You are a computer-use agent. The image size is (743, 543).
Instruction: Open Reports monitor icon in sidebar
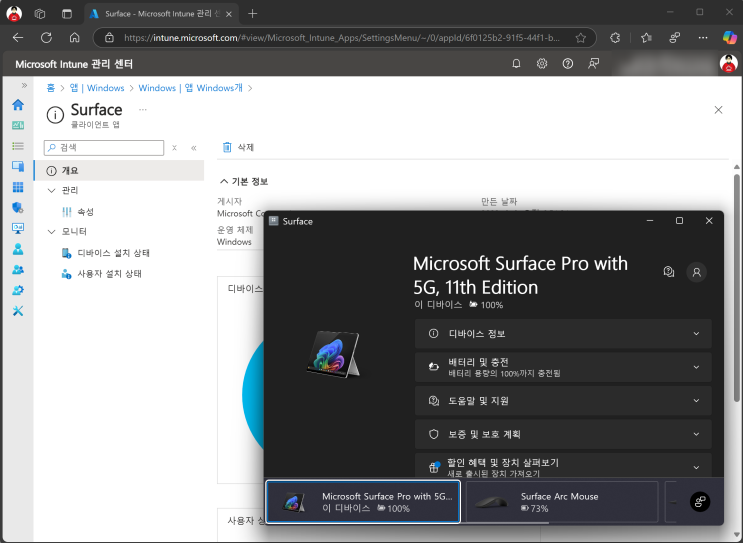point(18,228)
